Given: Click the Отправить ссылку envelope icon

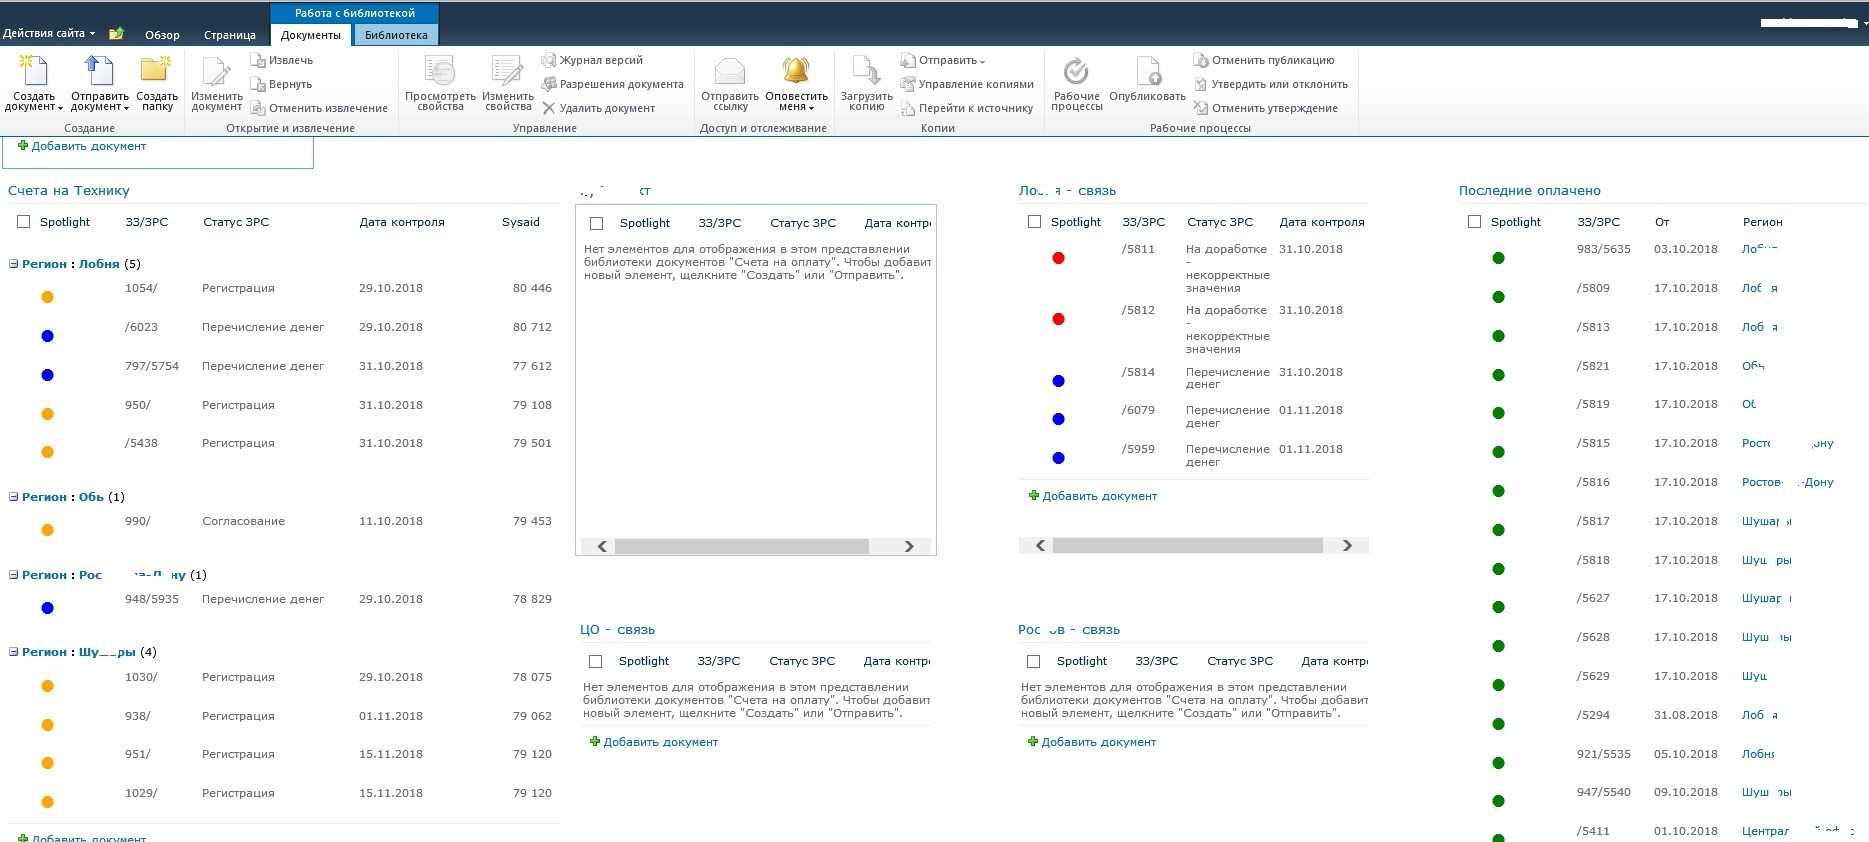Looking at the screenshot, I should 730,71.
